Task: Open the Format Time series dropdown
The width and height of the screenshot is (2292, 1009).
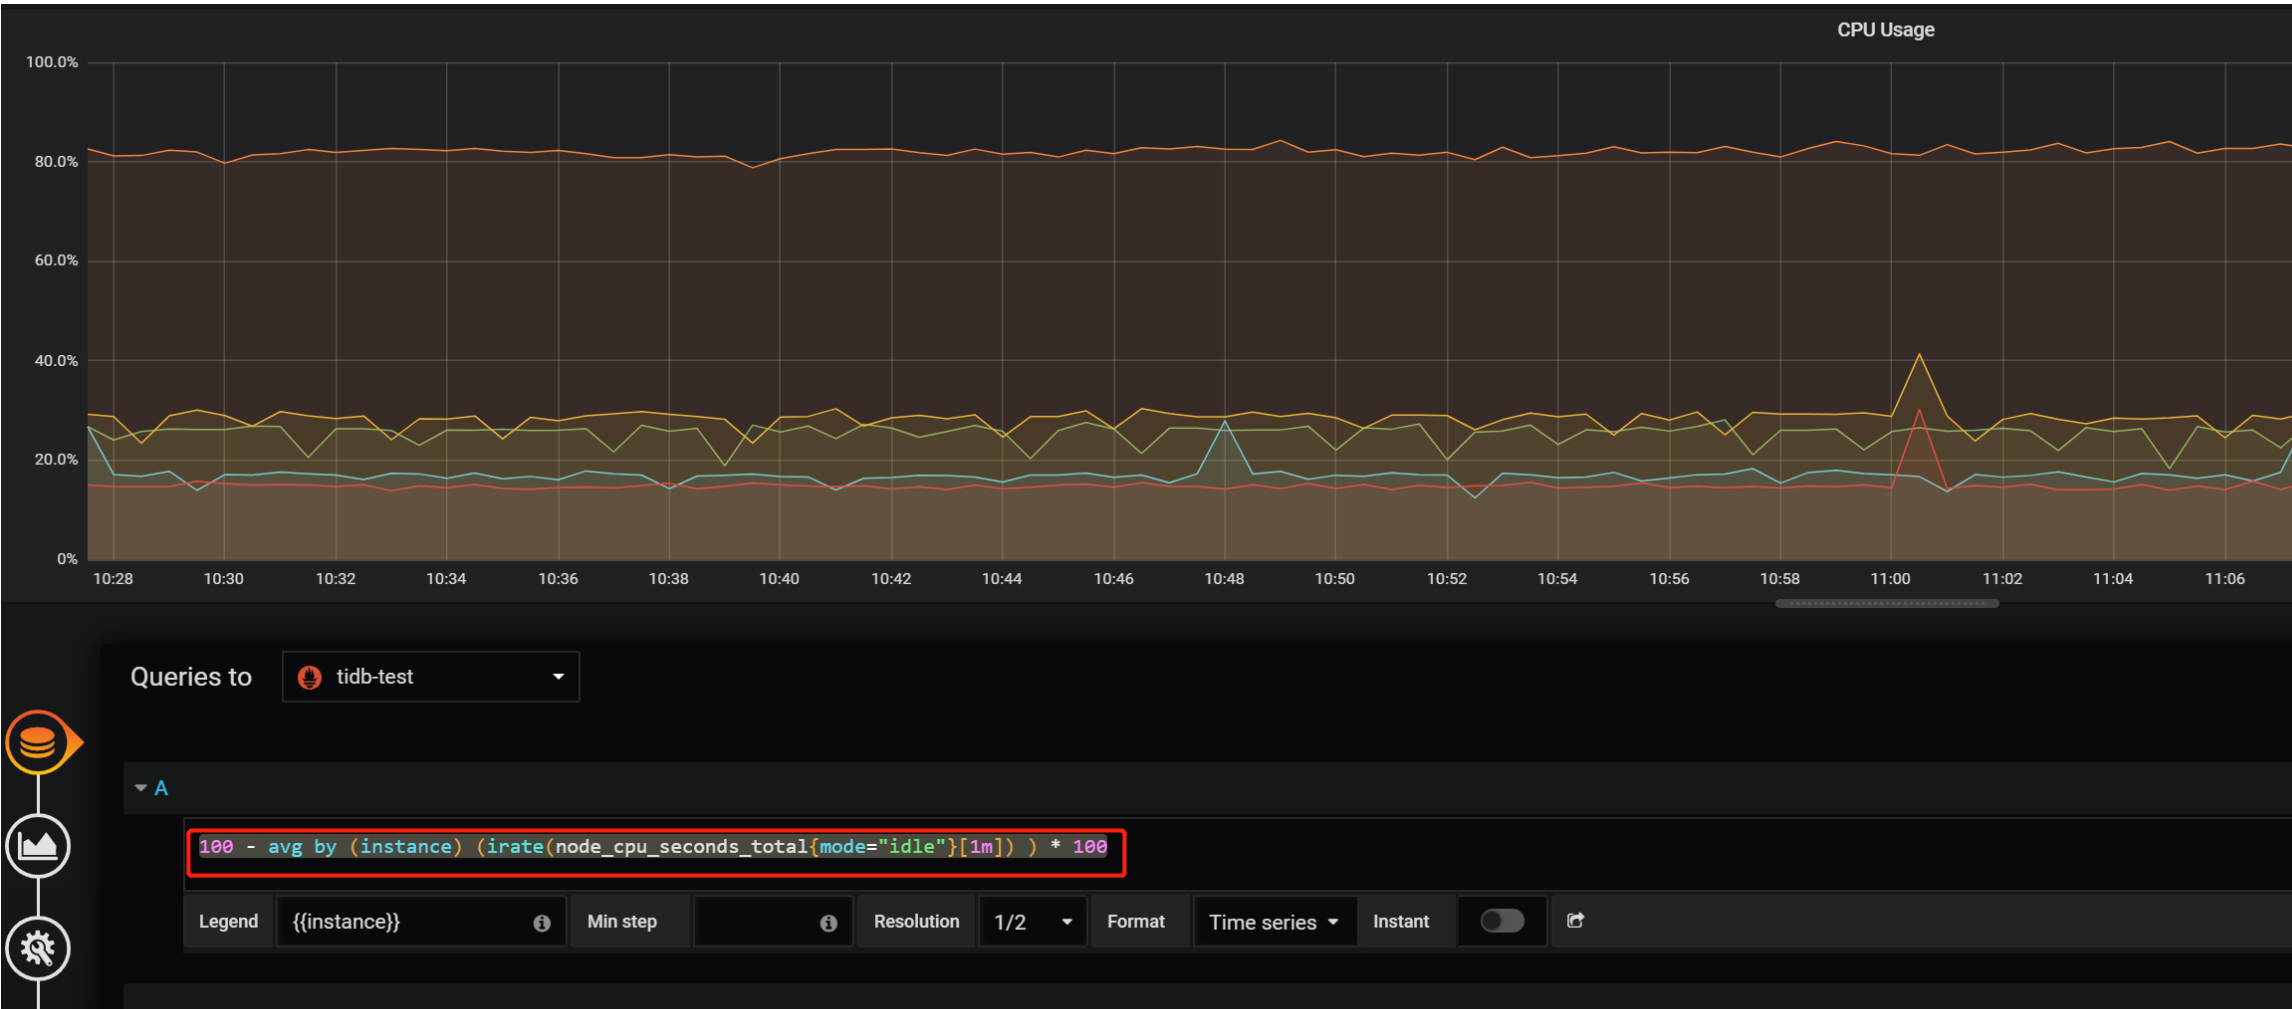Action: click(1273, 922)
